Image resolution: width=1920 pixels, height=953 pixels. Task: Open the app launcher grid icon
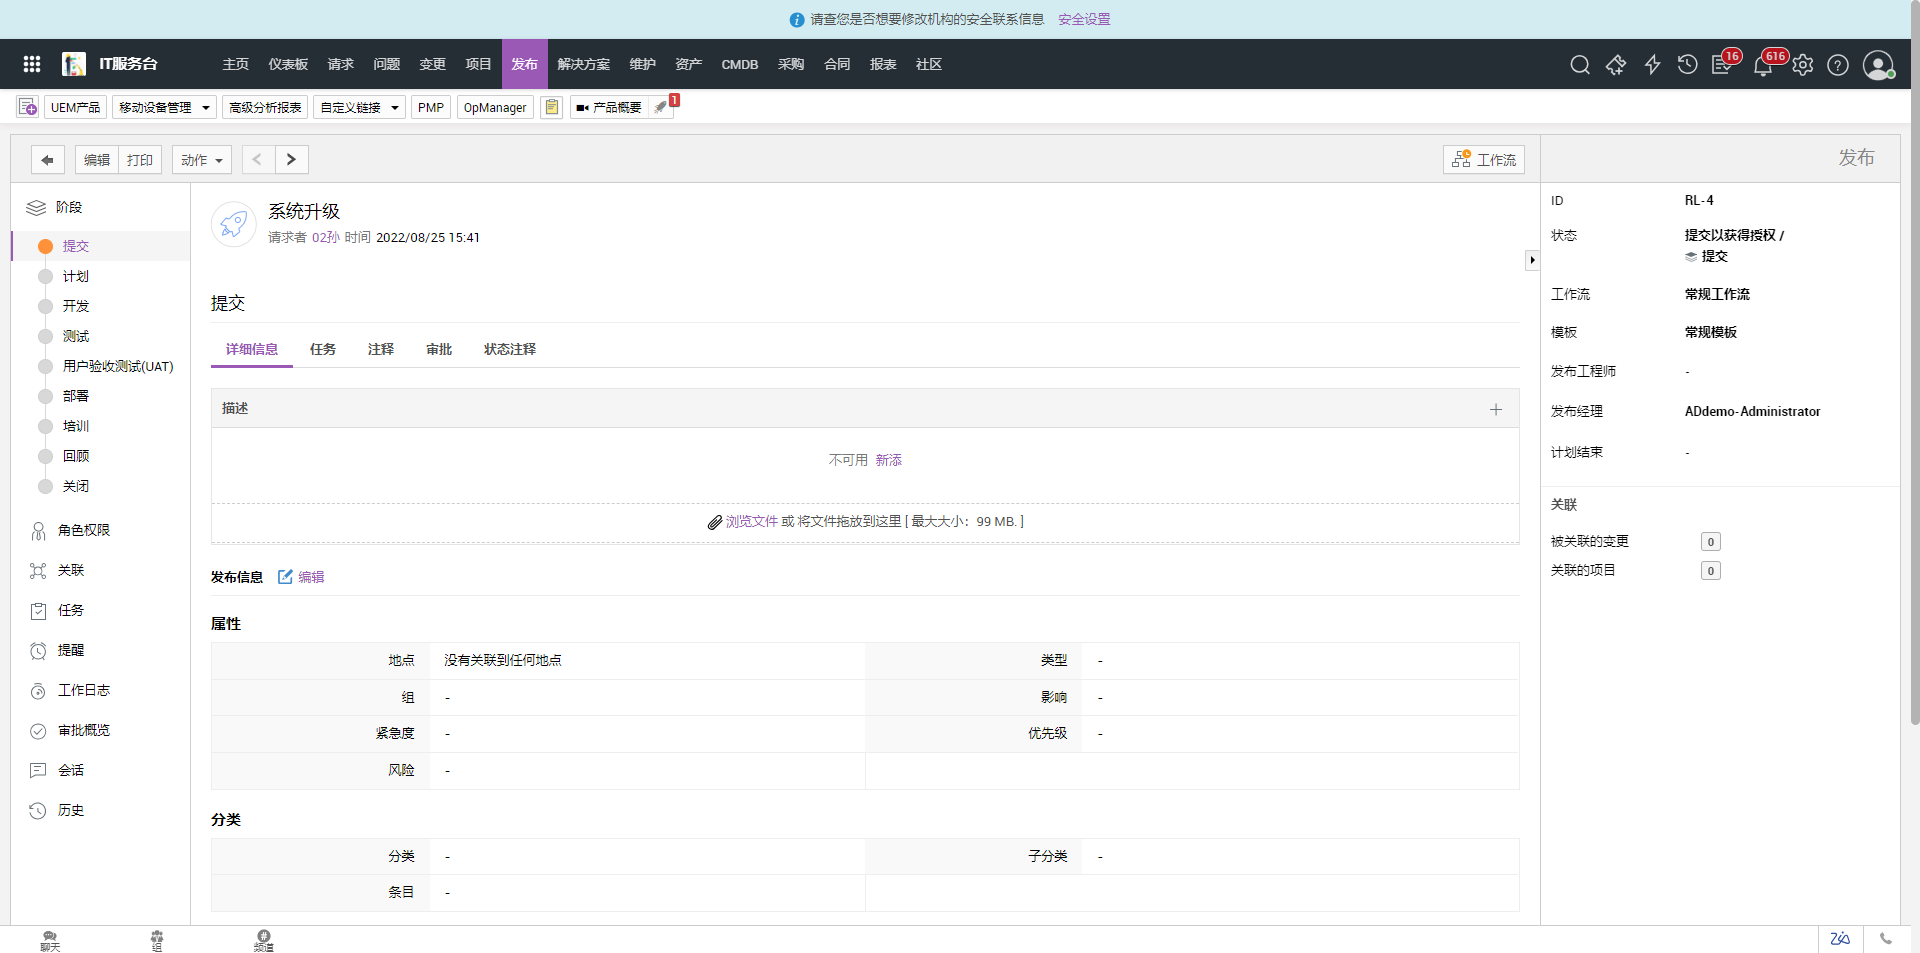click(x=32, y=64)
